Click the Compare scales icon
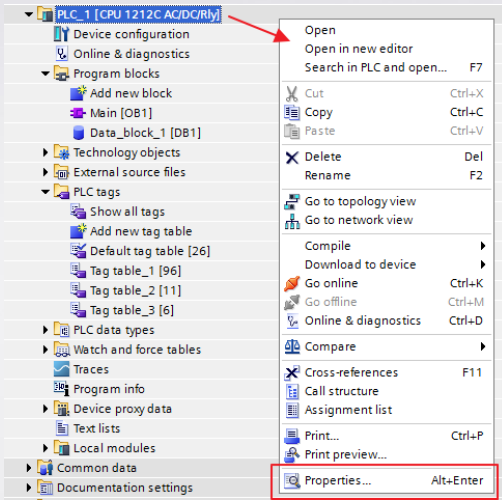The height and width of the screenshot is (500, 502). (292, 347)
